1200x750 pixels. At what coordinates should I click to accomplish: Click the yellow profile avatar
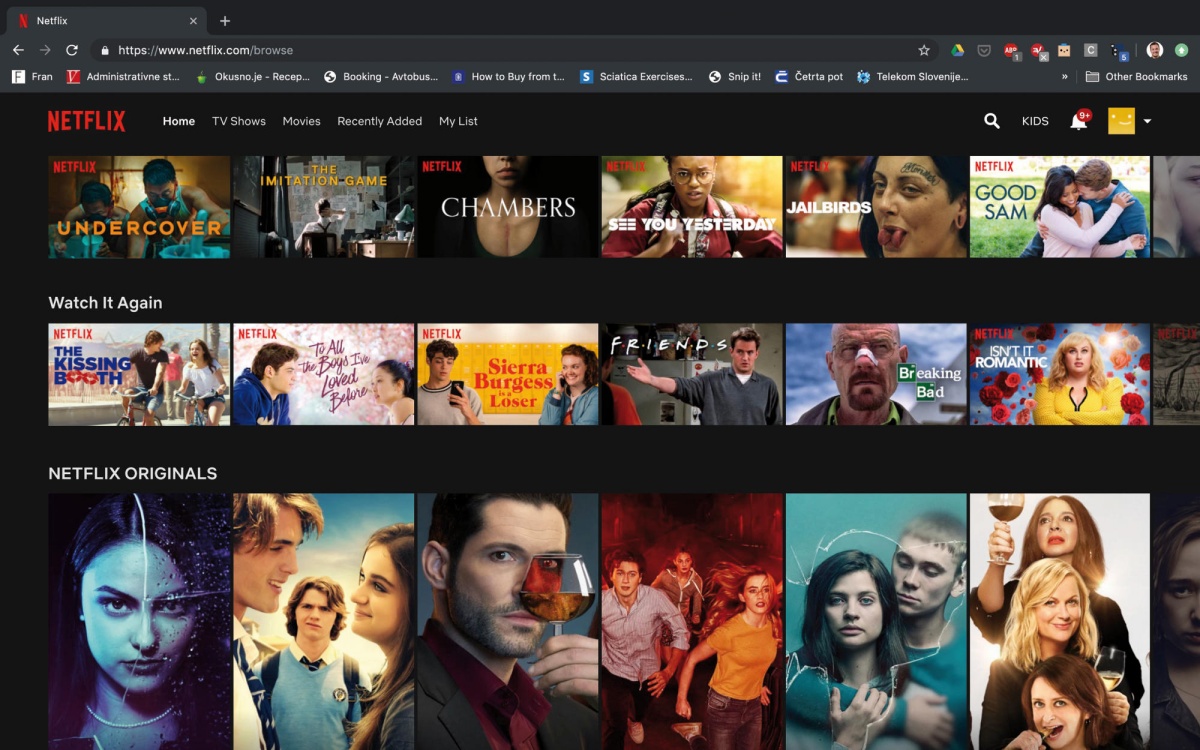coord(1122,121)
